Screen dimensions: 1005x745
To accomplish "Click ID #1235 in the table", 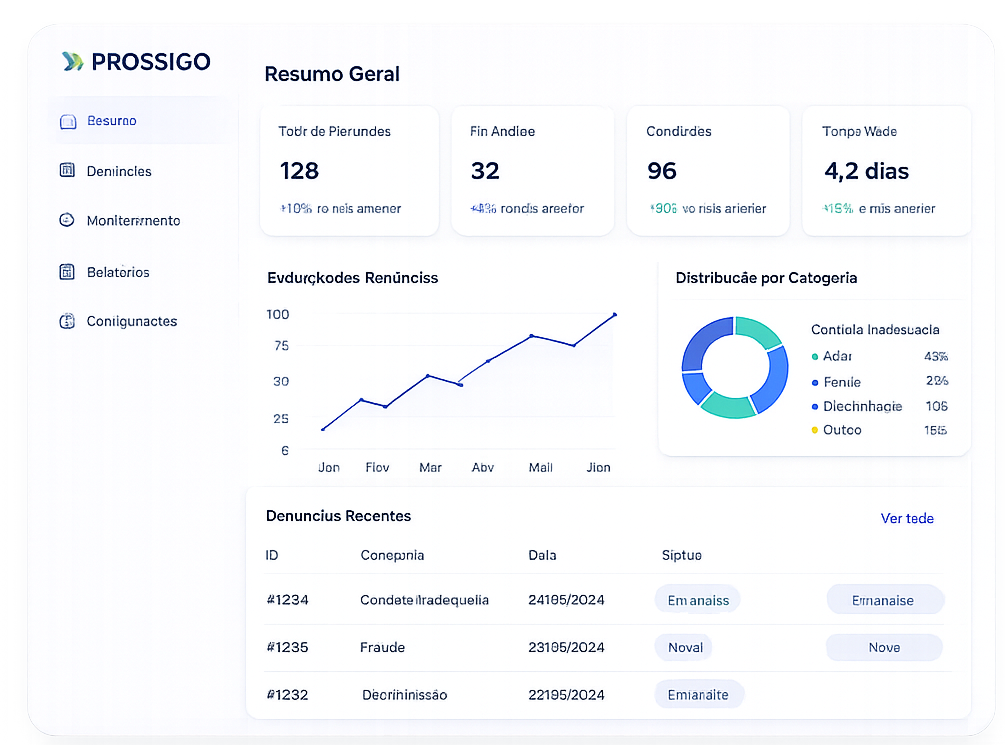I will point(287,648).
